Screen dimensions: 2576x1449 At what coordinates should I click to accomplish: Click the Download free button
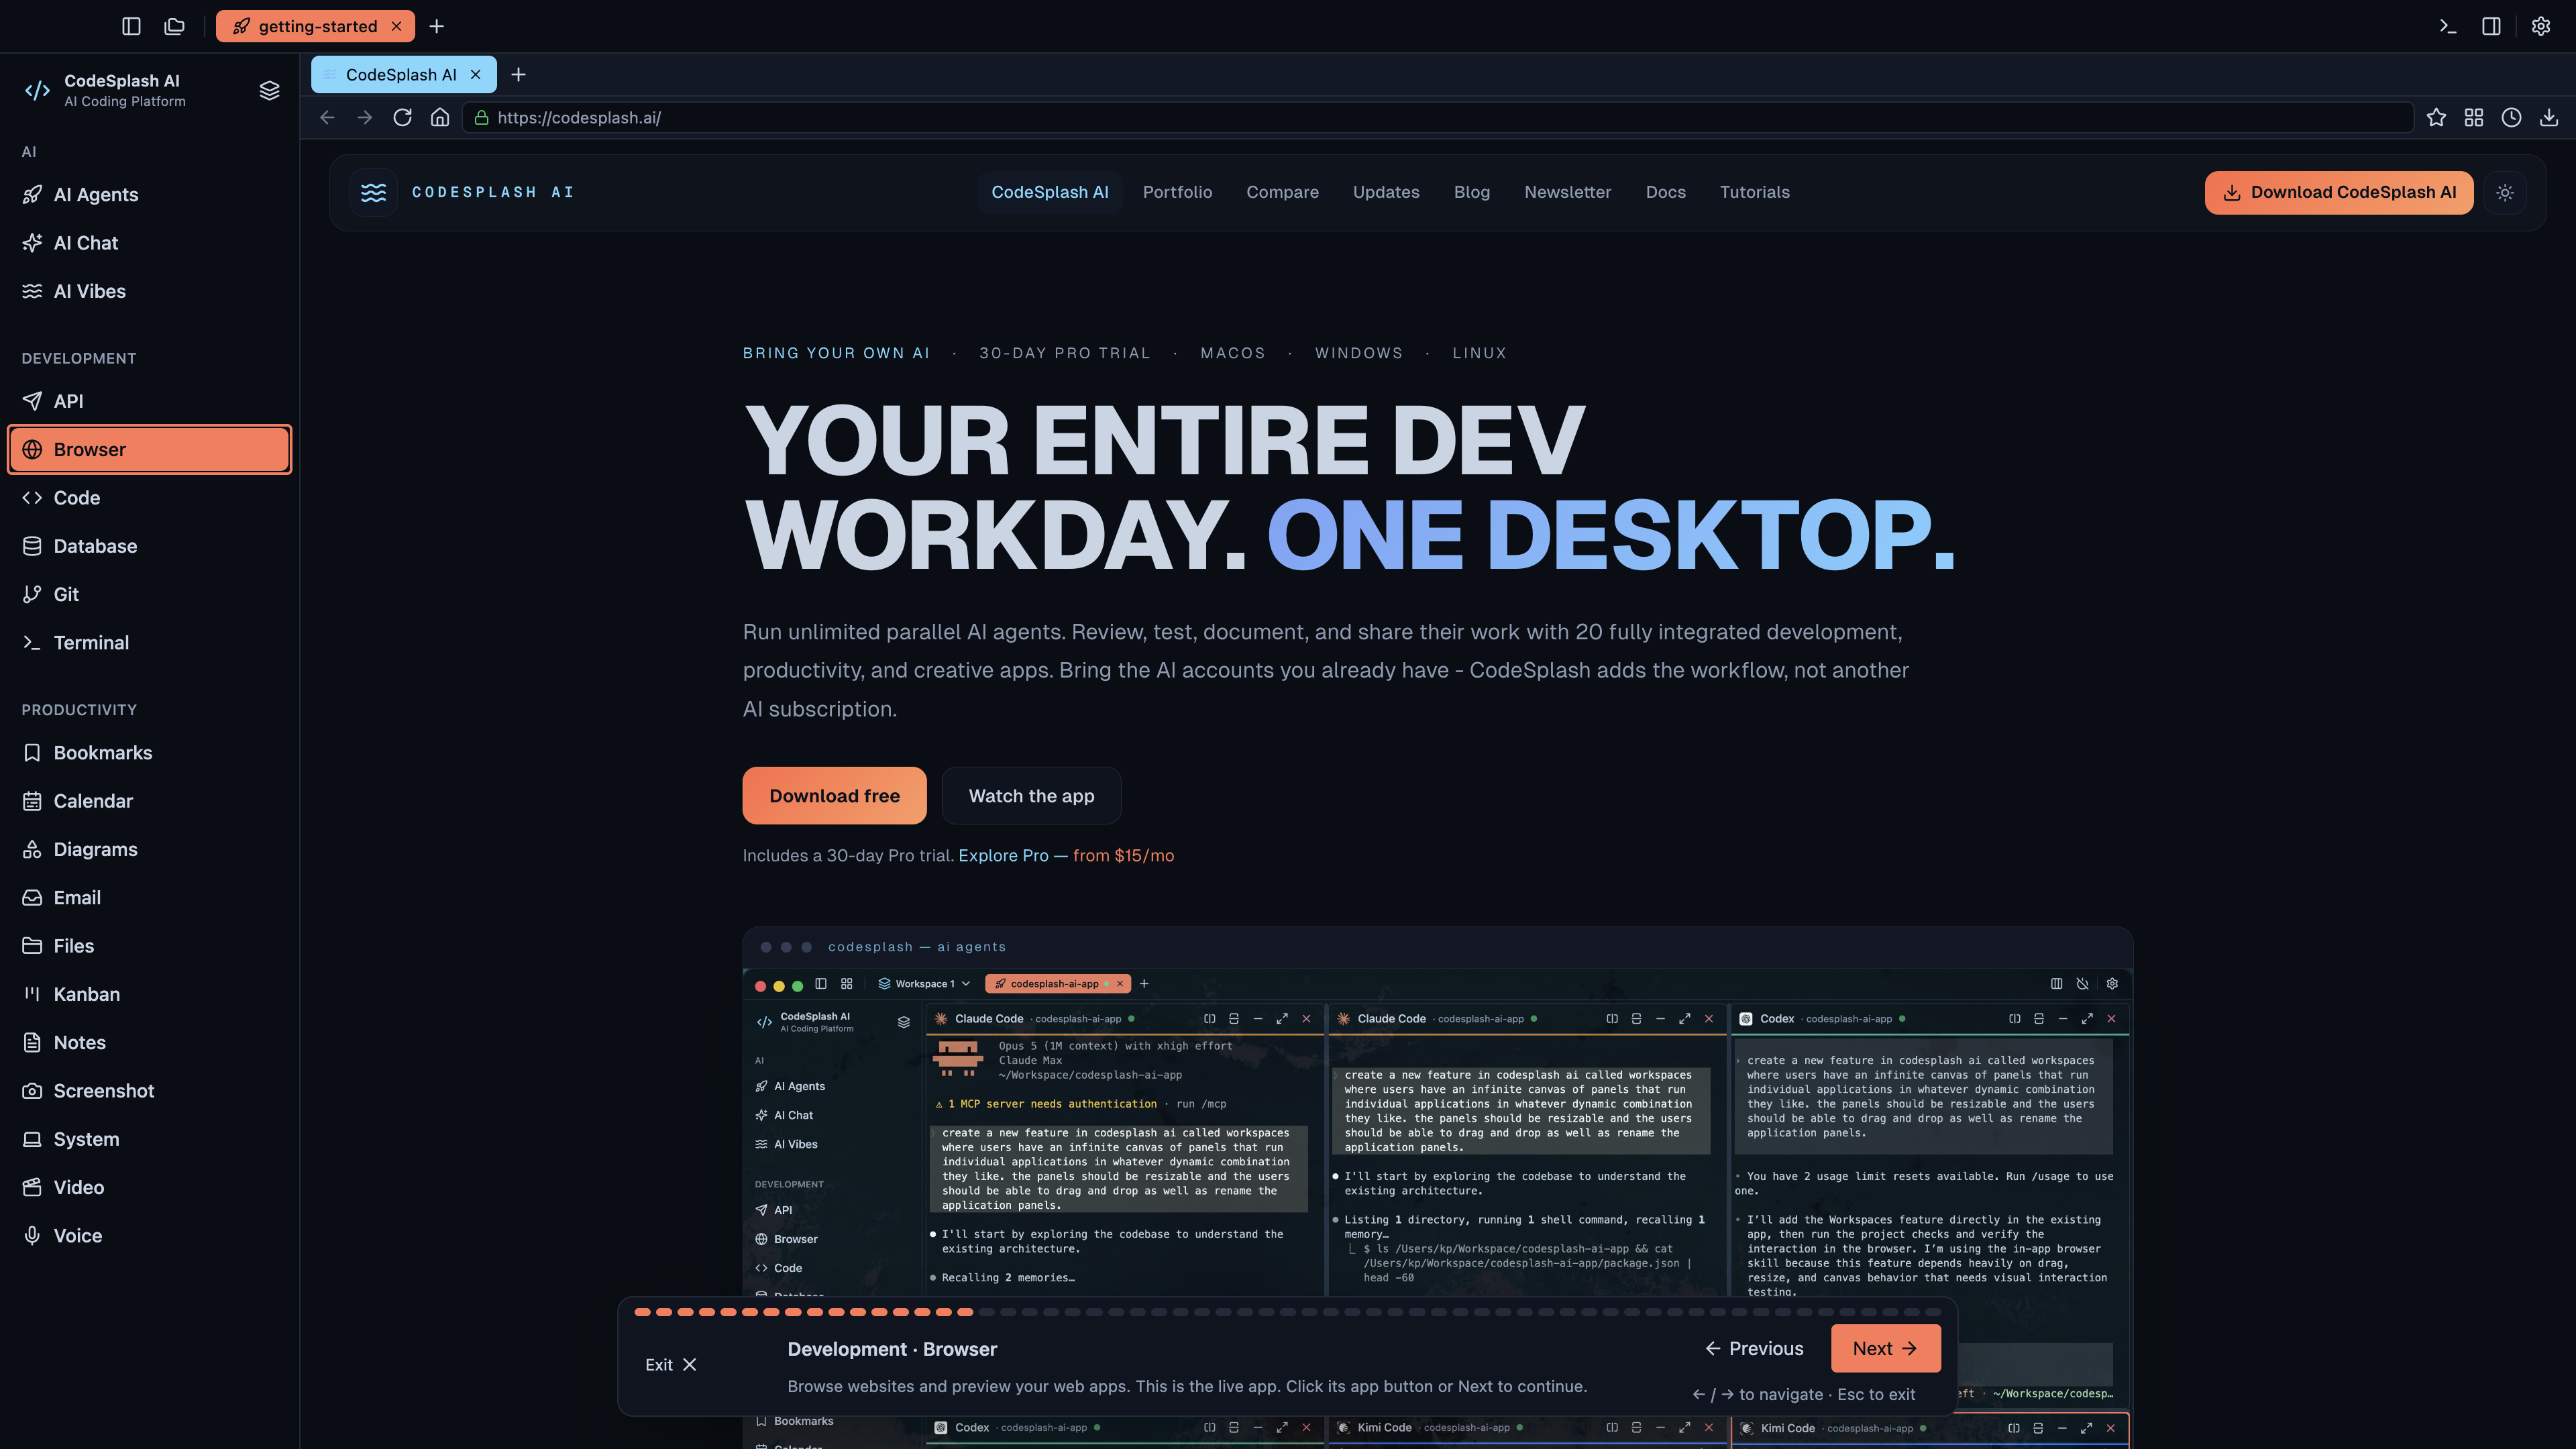834,795
